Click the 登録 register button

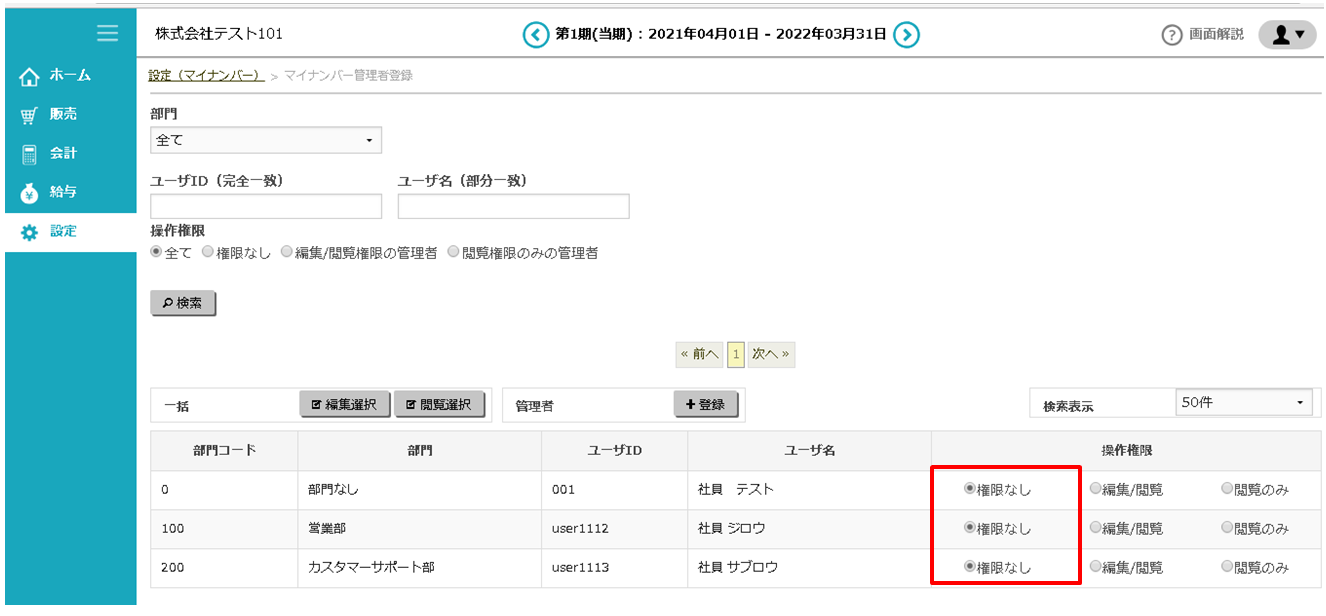pos(705,405)
